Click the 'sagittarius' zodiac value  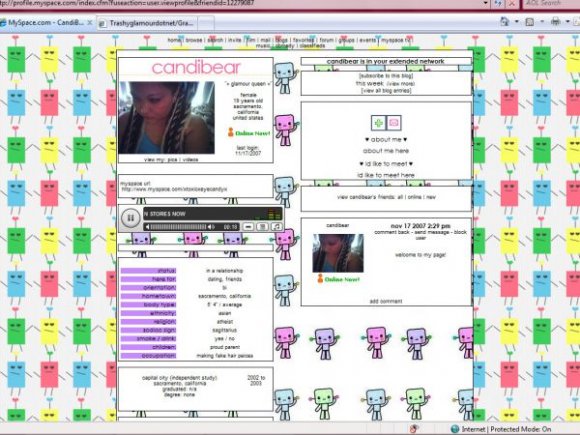tap(225, 330)
